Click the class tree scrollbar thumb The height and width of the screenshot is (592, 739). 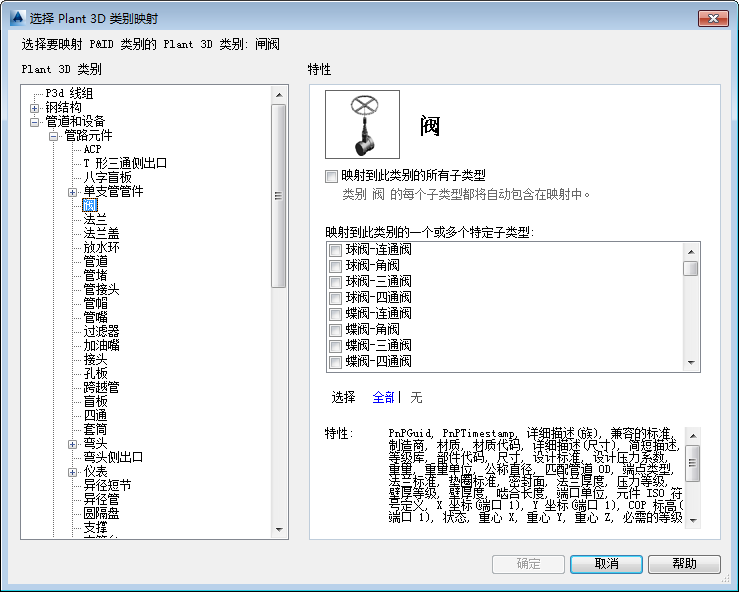click(279, 196)
